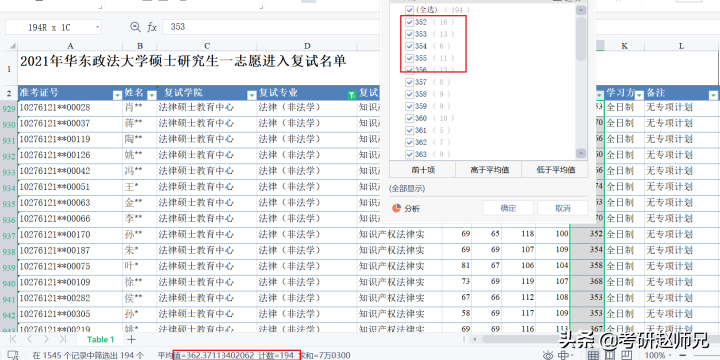Screen dimensions: 720x360
Task: Click the select-all triangle at grid corner
Action: click(12, 46)
